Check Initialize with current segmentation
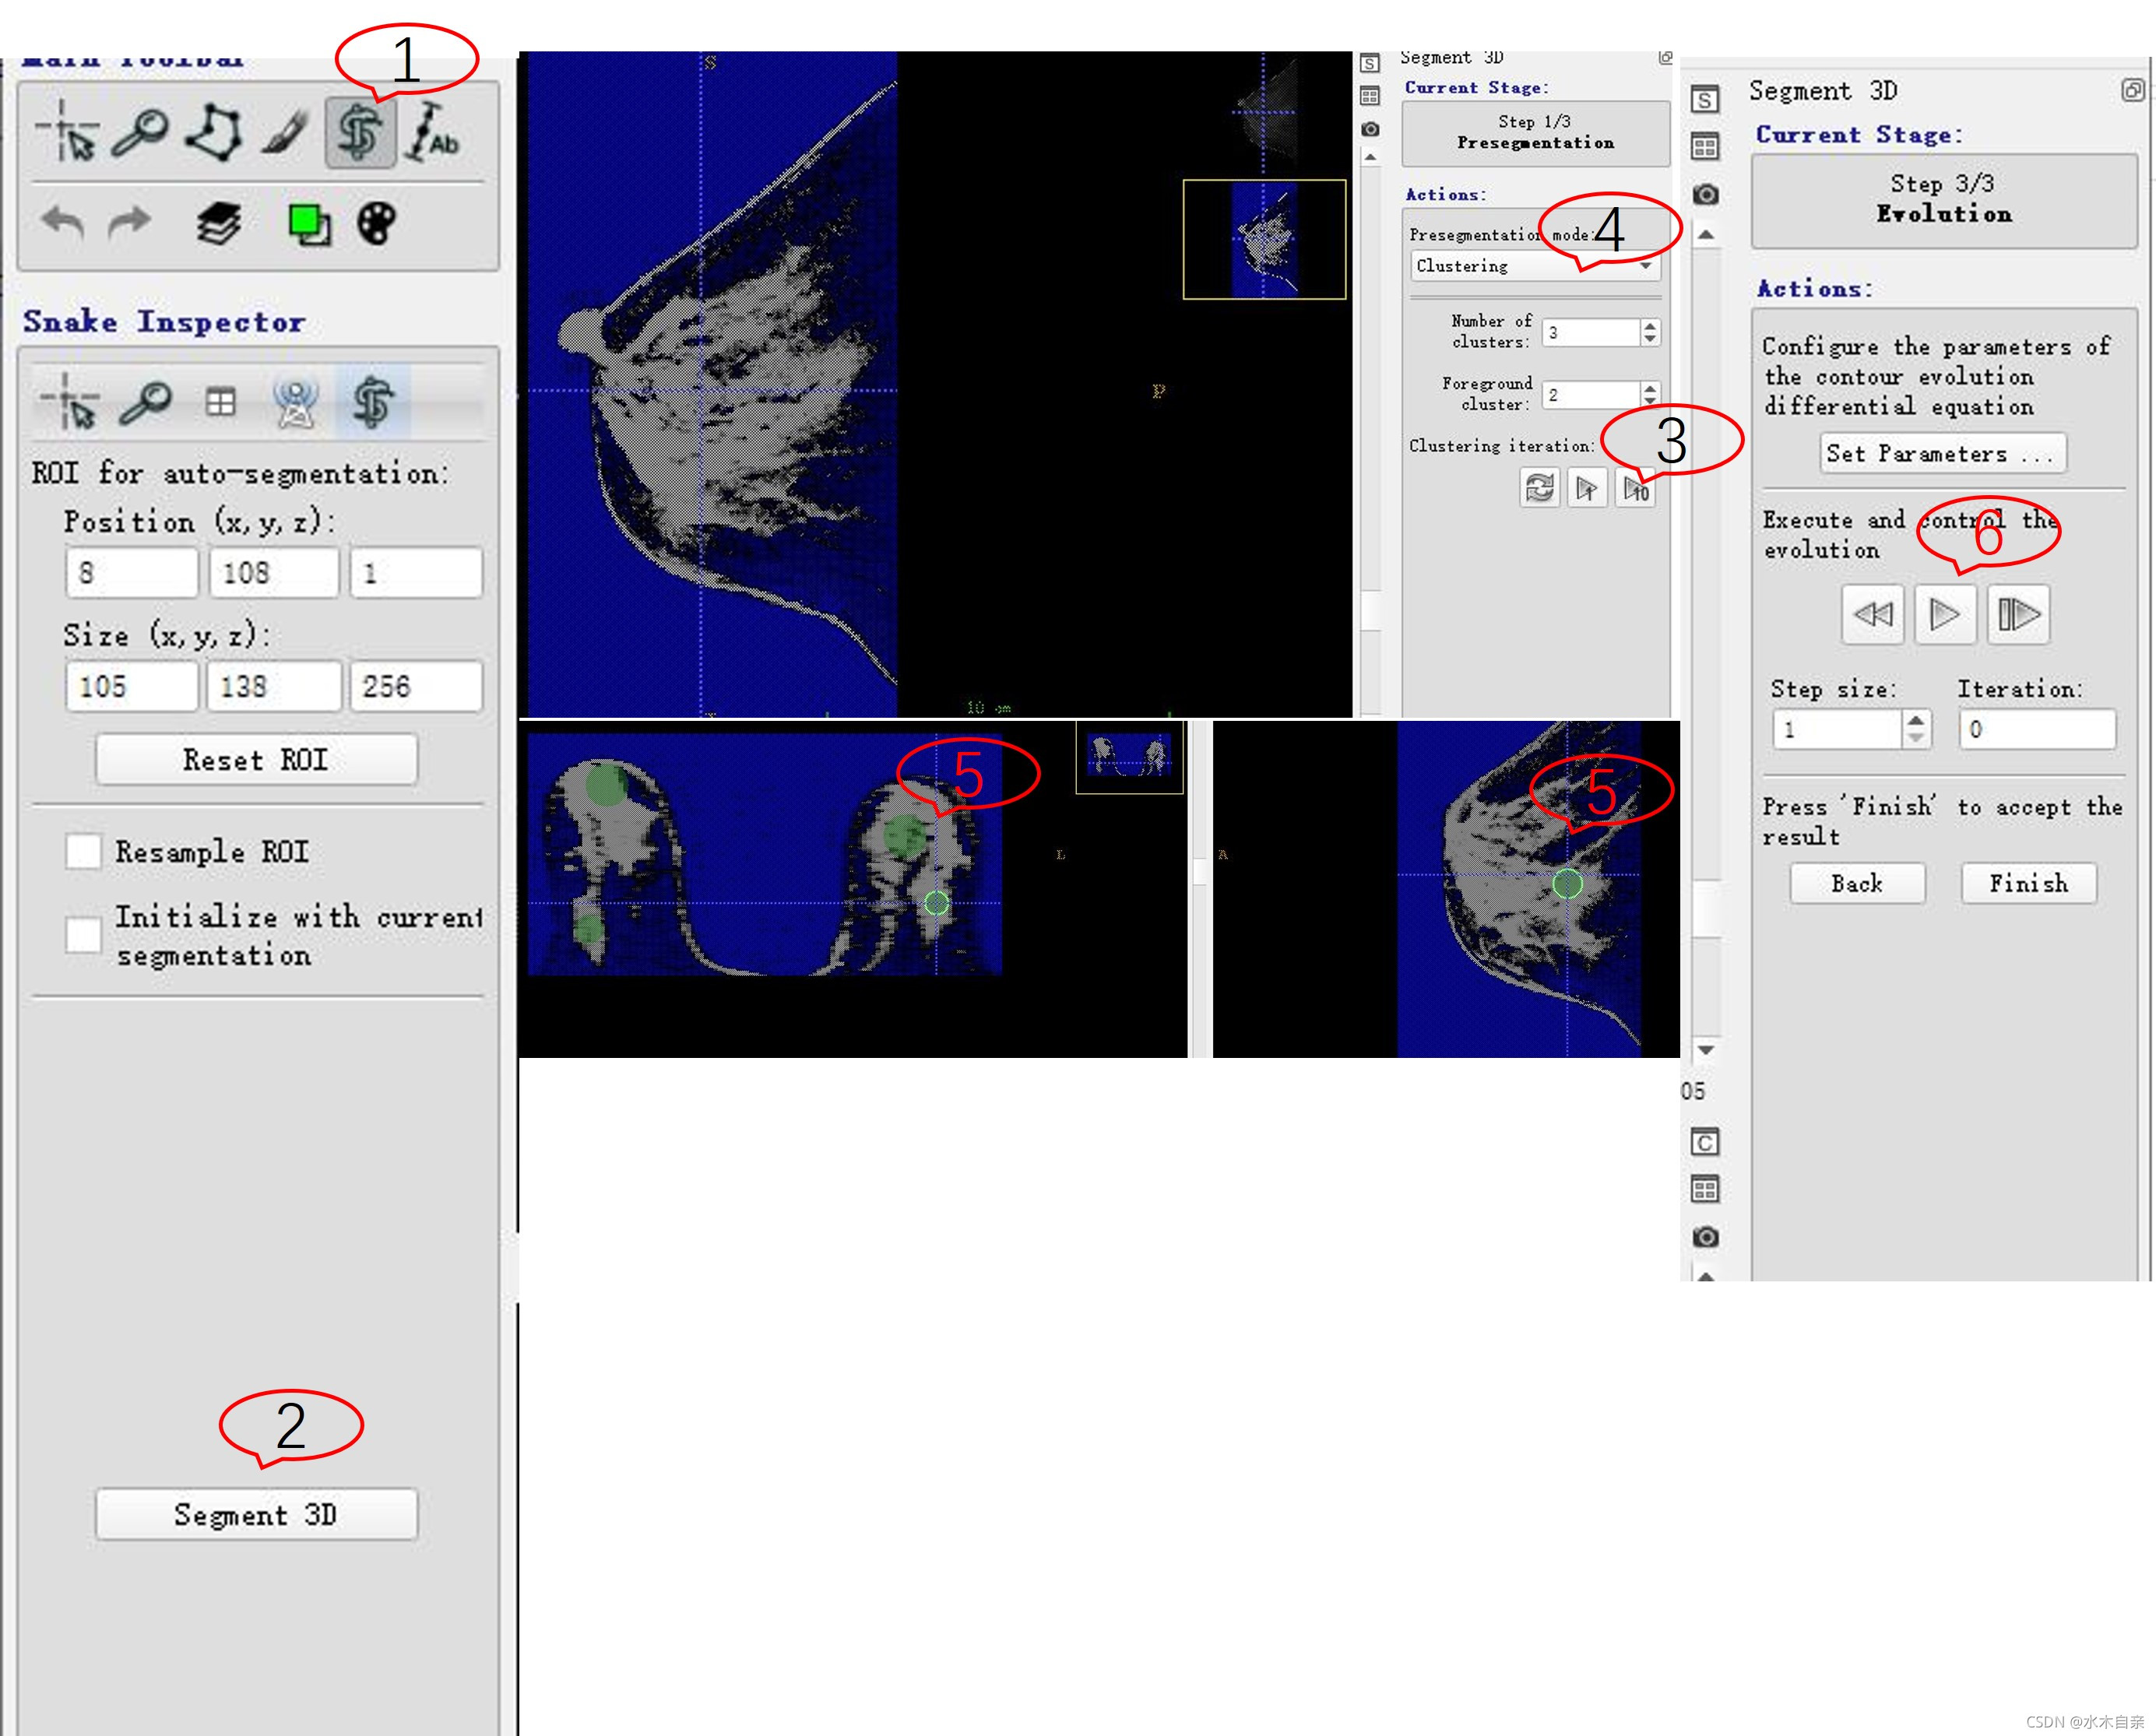Screen dimensions: 2156x1736 coord(83,935)
